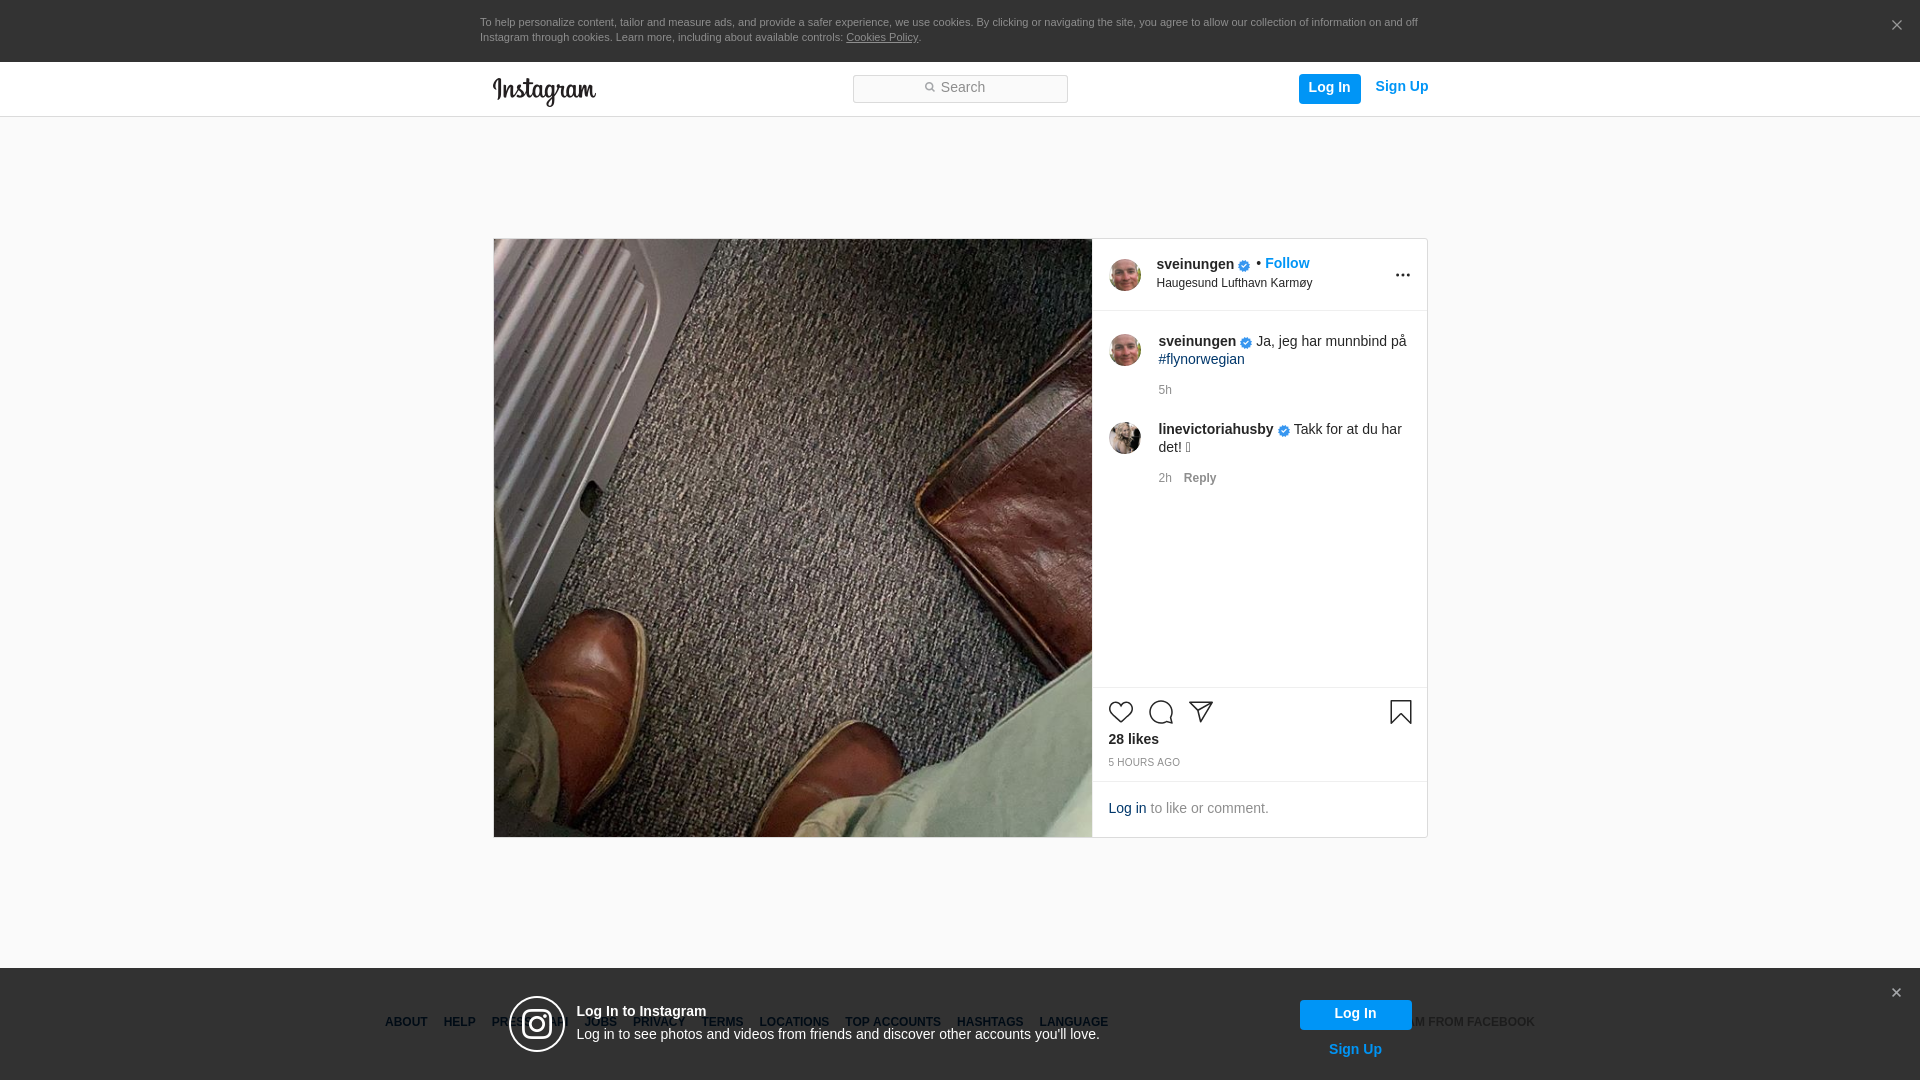Click the post photo of shoes
The image size is (1920, 1080).
click(792, 538)
